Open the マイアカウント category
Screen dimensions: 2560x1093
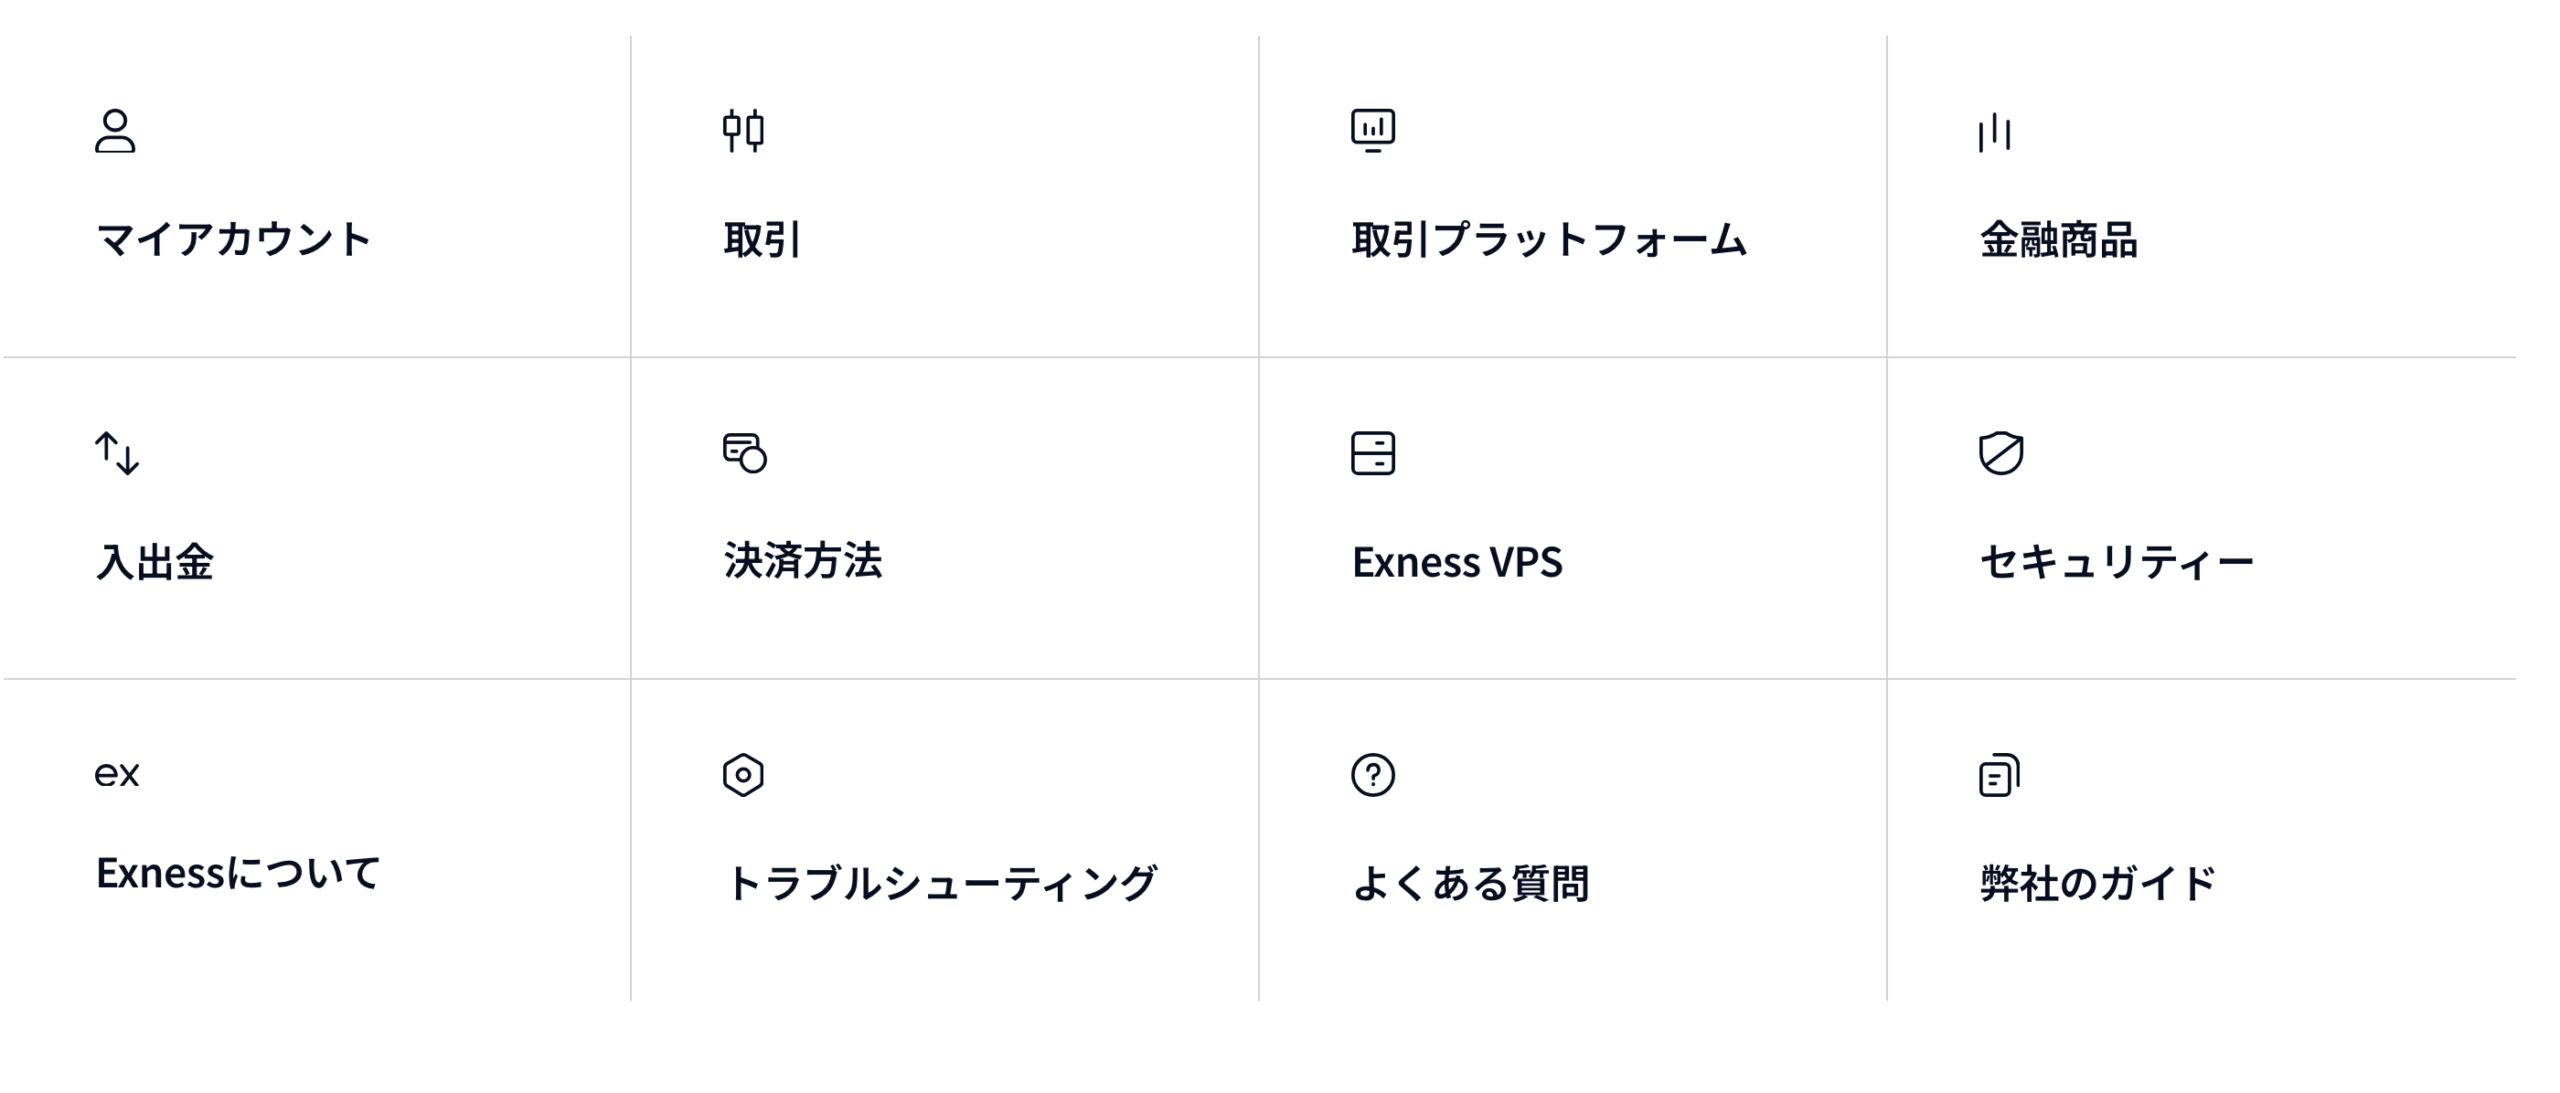(233, 240)
